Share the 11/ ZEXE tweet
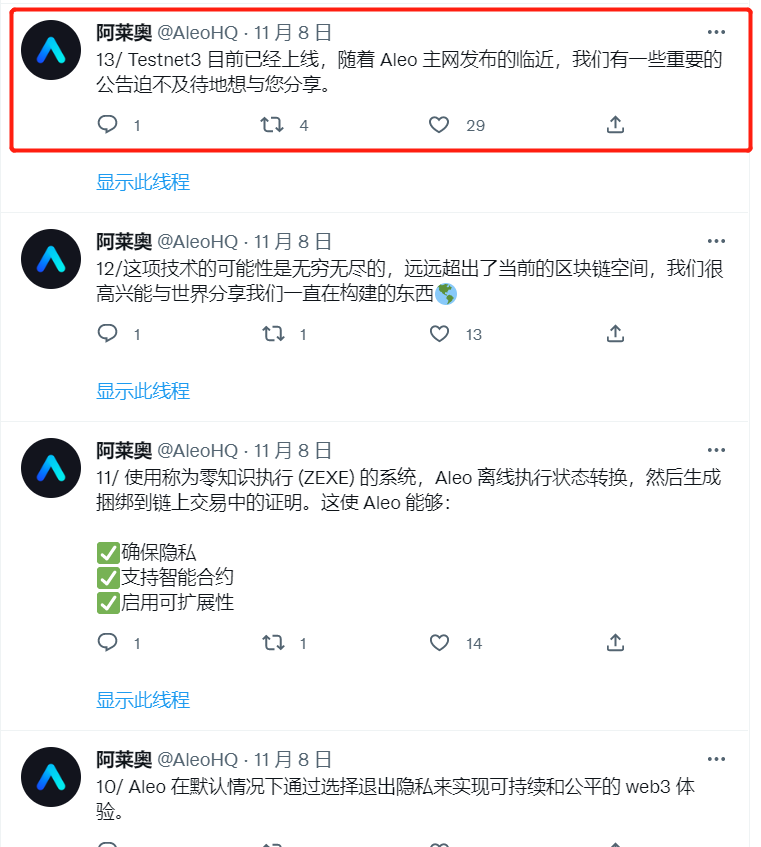The height and width of the screenshot is (847, 761). (615, 642)
